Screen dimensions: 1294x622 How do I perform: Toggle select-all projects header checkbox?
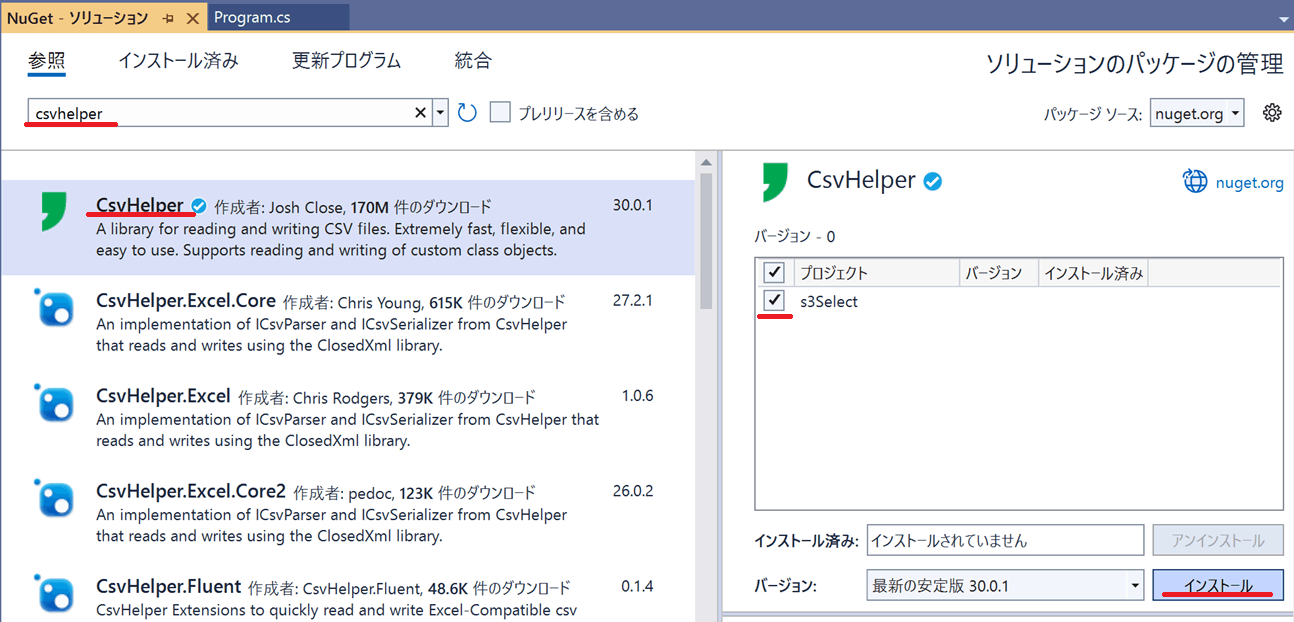774,272
